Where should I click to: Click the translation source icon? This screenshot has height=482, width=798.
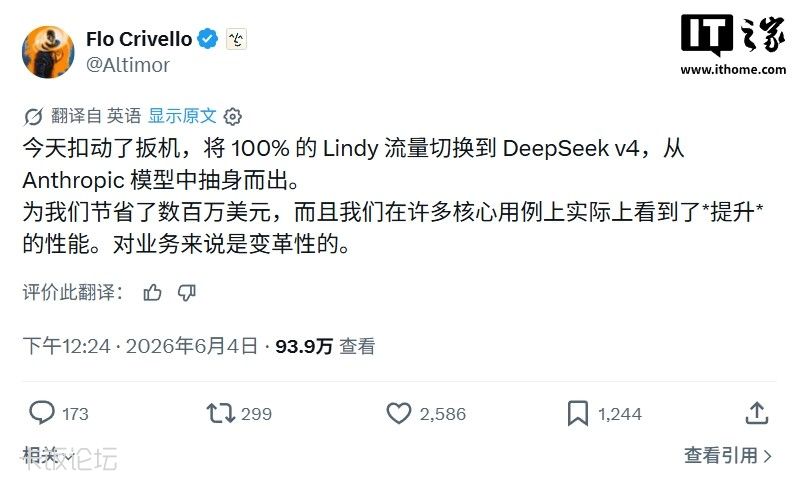coord(34,117)
